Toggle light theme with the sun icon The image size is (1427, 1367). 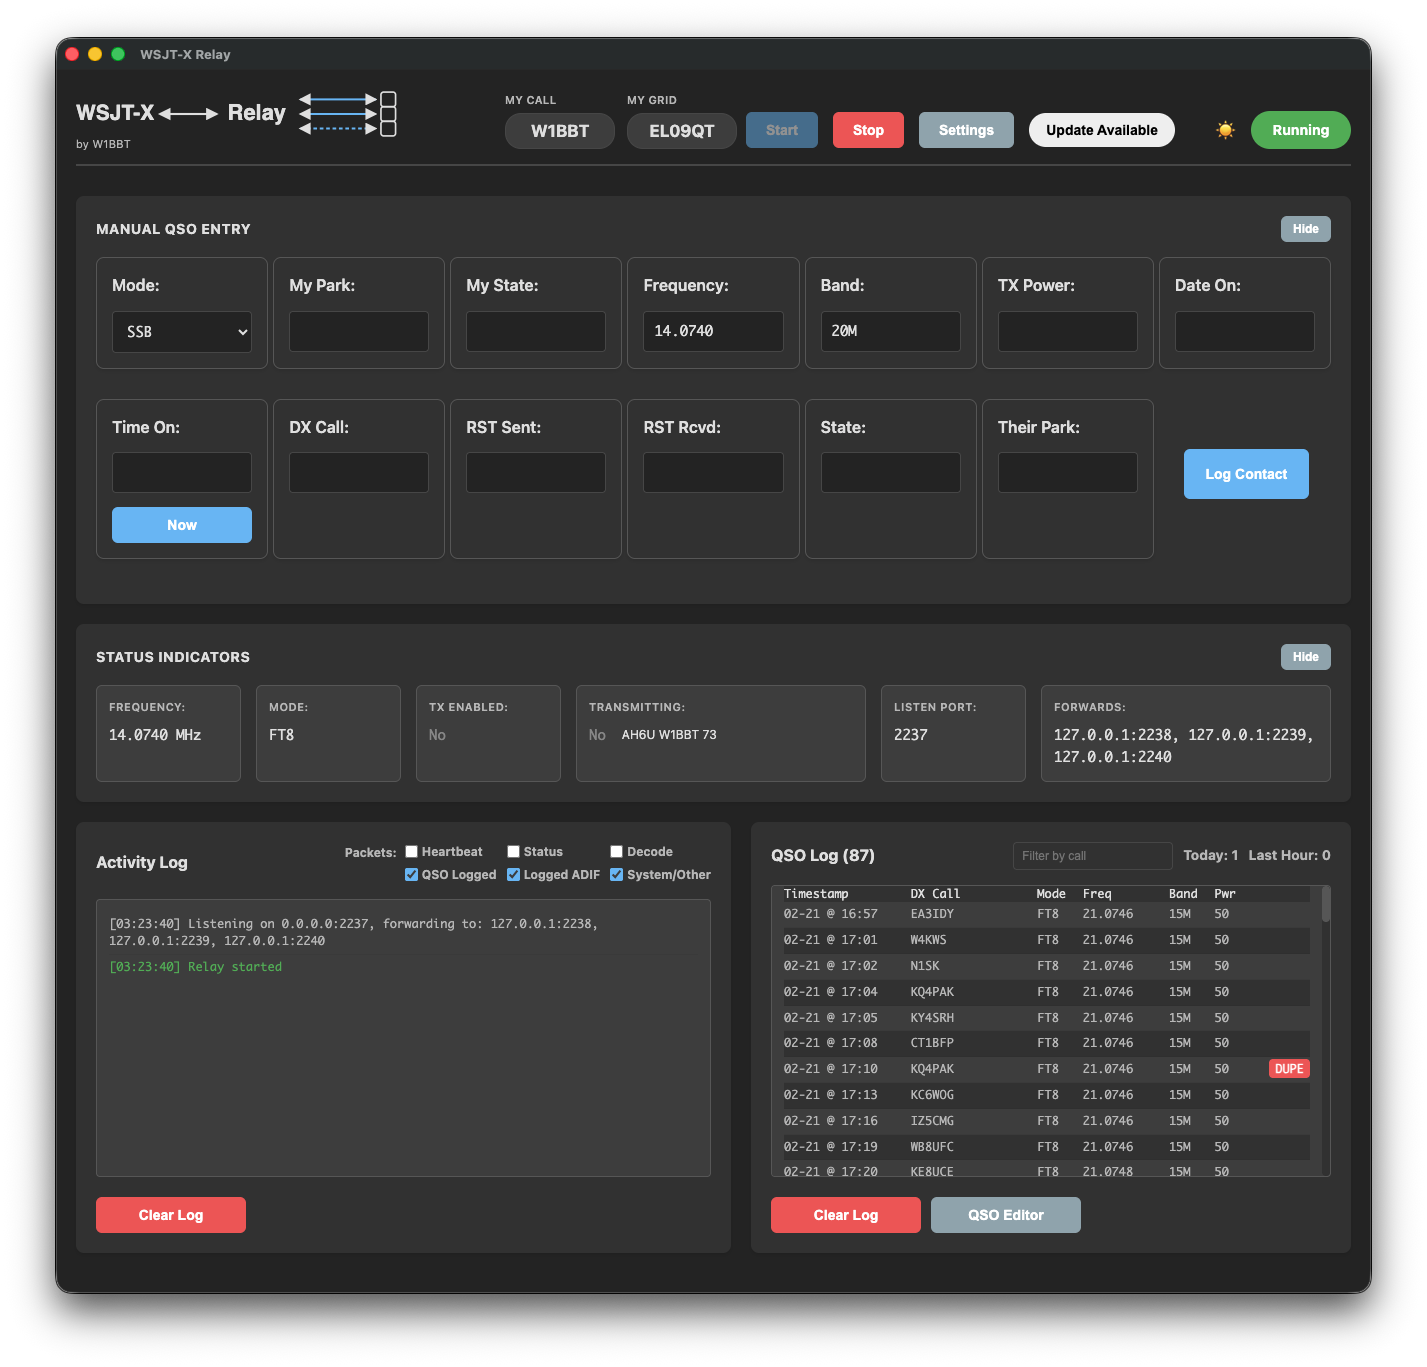(1224, 129)
